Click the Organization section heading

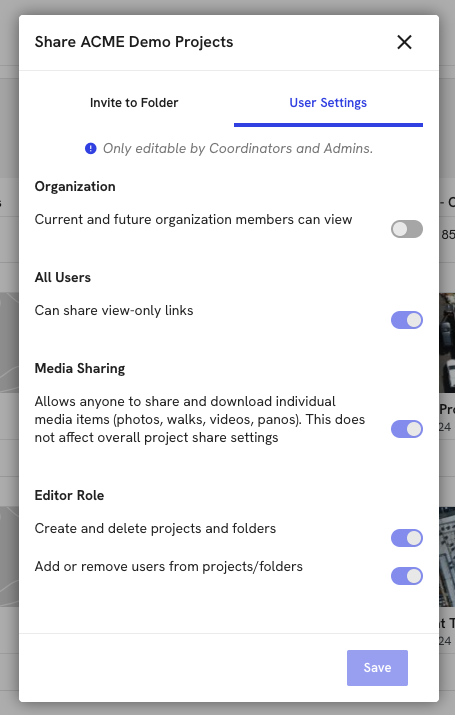75,187
